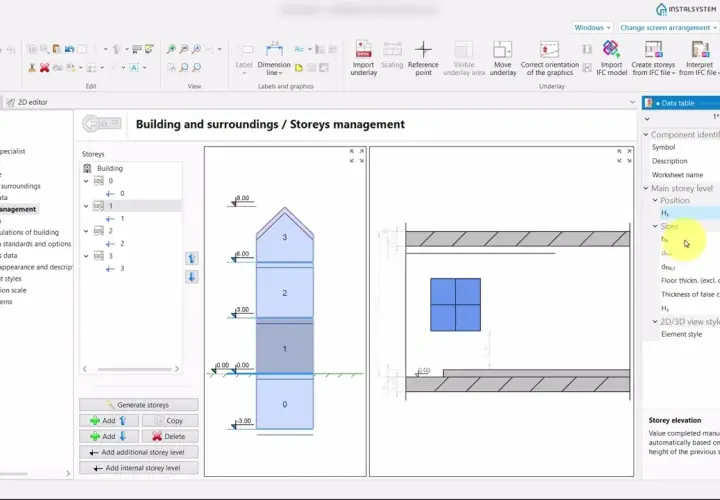The image size is (720, 500).
Task: Open the Data table panel tab
Action: coord(681,103)
